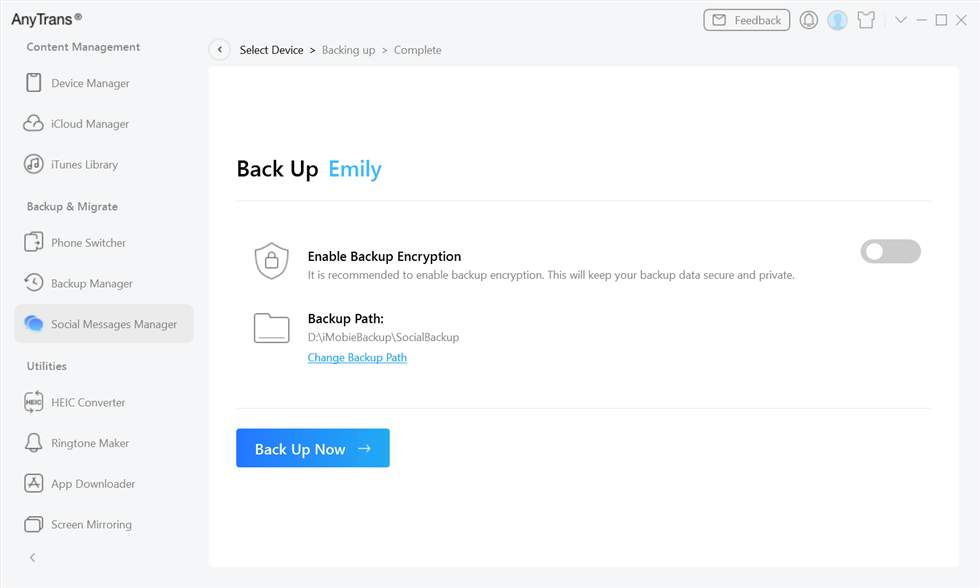Click the iTunes Library music icon
Screen dimensions: 980x588
[x=34, y=164]
